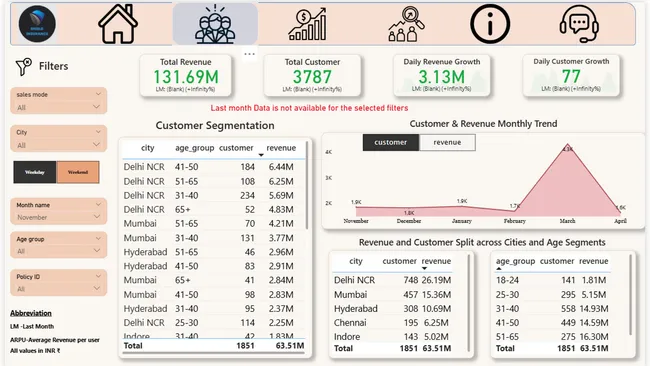Toggle the Weekday button
Screen dimensions: 650x366
tap(35, 172)
